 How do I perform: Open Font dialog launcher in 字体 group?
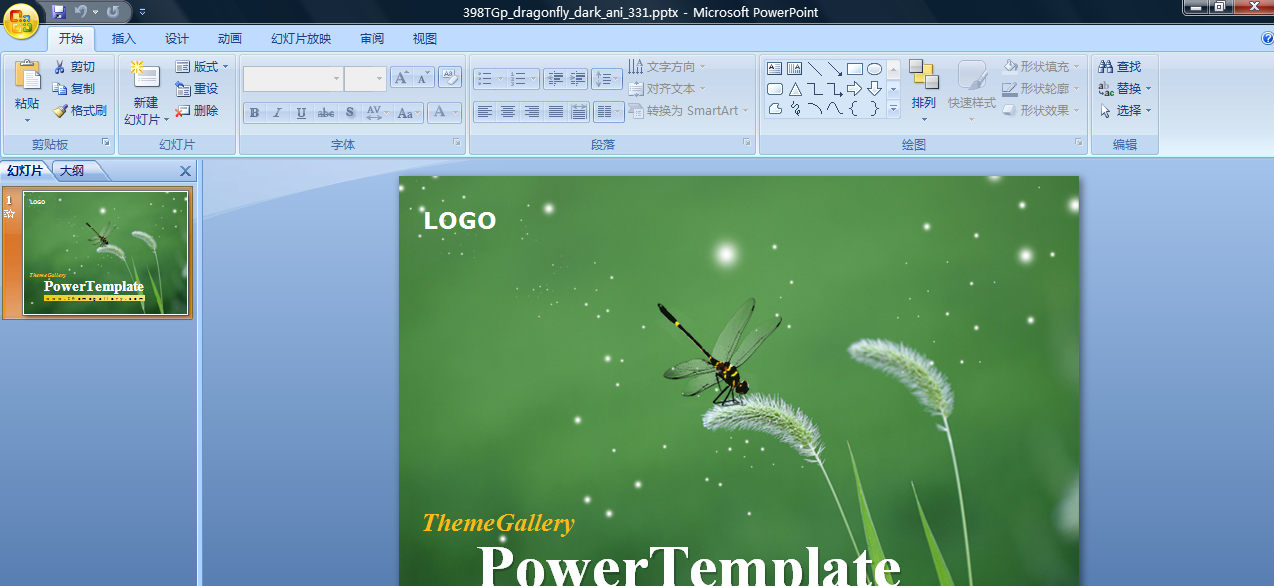point(457,144)
